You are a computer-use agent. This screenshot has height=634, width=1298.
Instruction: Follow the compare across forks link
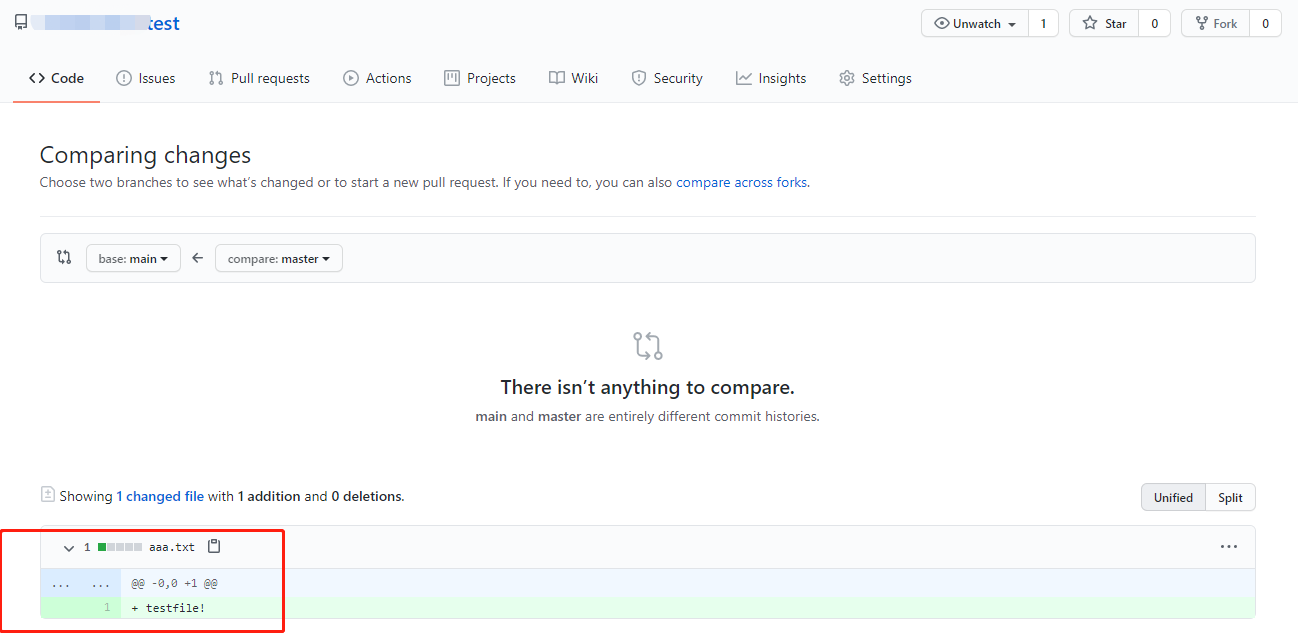741,183
